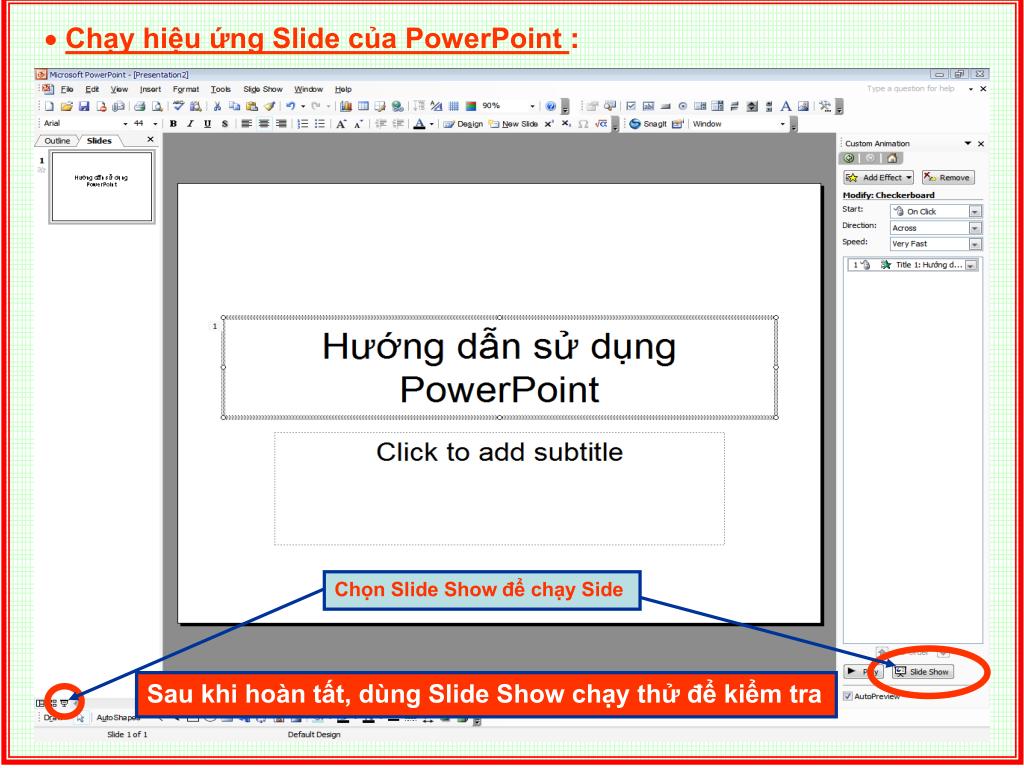Viewport: 1024px width, 768px height.
Task: Click the Click to add subtitle placeholder
Action: pos(499,488)
